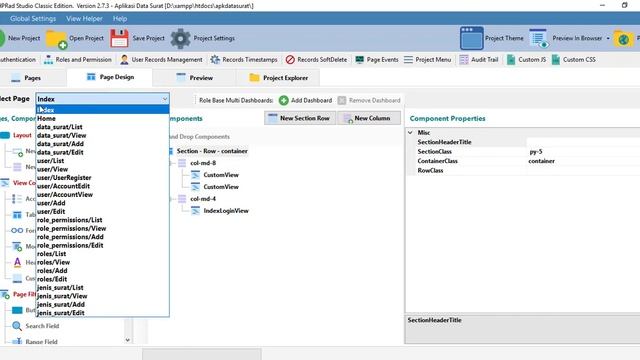This screenshot has height=360, width=640.
Task: Click the Search Field component icon
Action: pyautogui.click(x=17, y=326)
